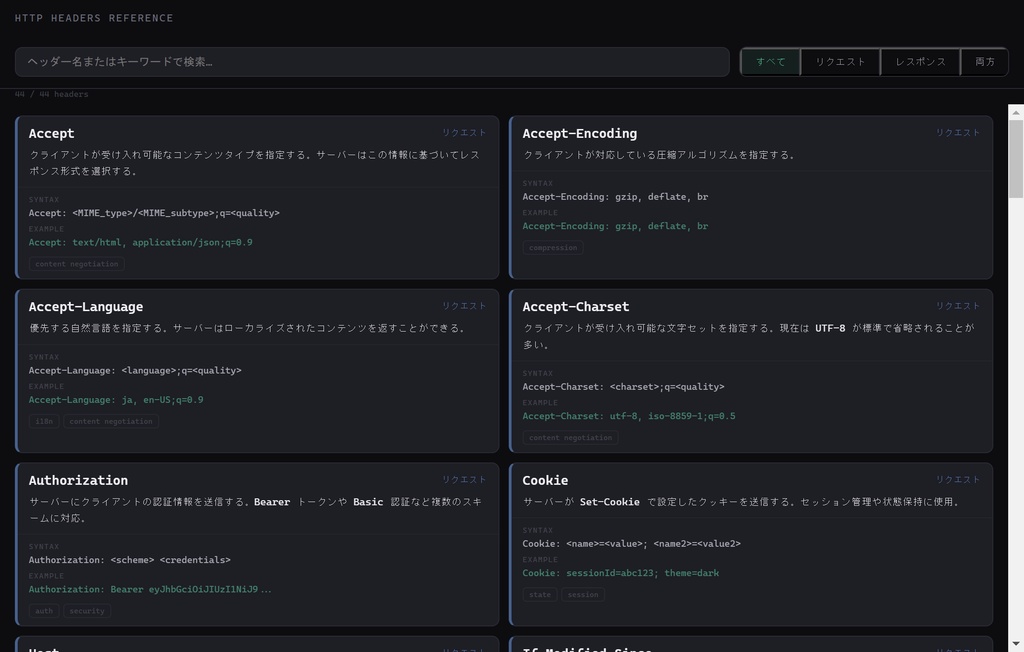
Task: Click the Accept example text/html line
Action: coord(140,242)
